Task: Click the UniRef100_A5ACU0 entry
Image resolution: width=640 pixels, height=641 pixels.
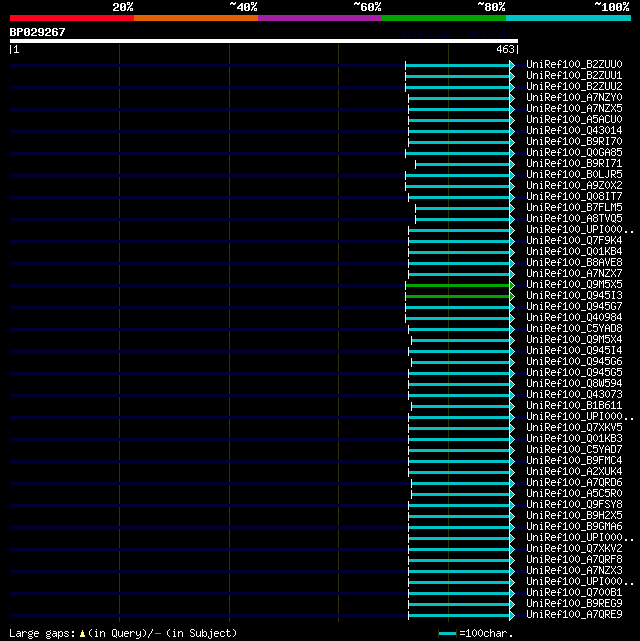Action: 574,120
